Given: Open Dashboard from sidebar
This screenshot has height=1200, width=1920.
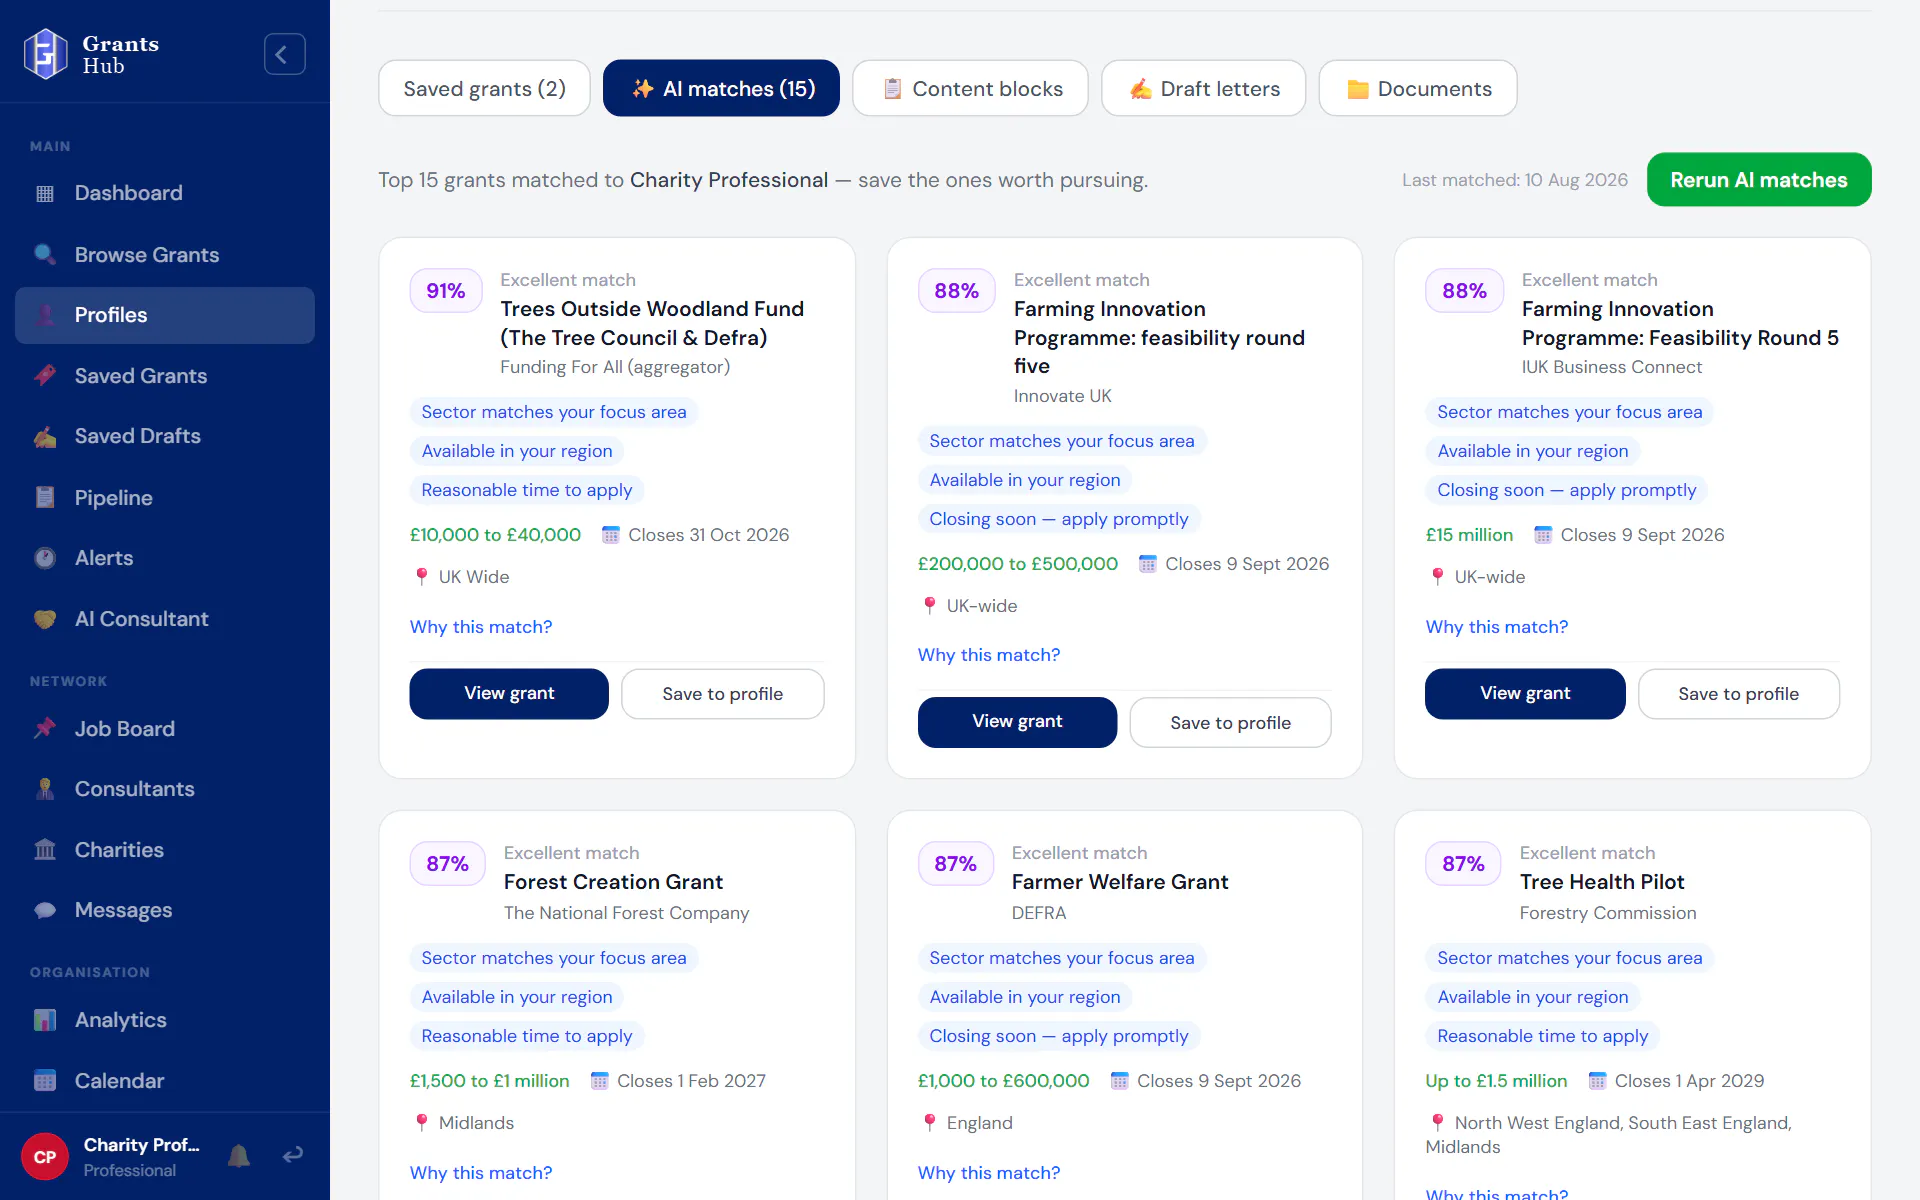Looking at the screenshot, I should tap(165, 193).
